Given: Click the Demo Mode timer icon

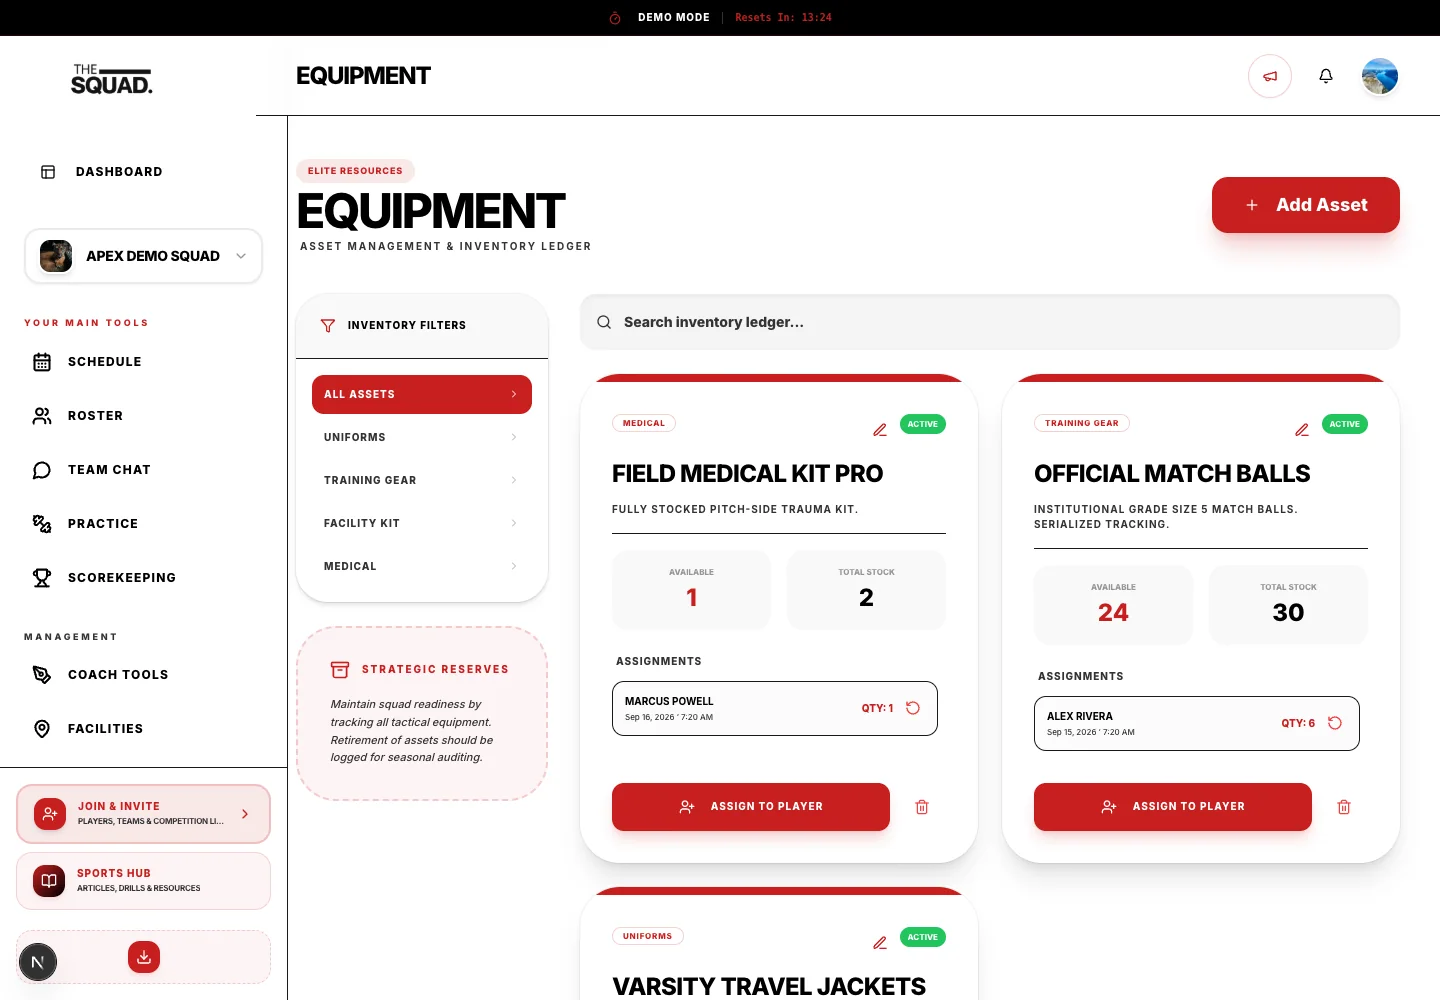Looking at the screenshot, I should coord(615,18).
